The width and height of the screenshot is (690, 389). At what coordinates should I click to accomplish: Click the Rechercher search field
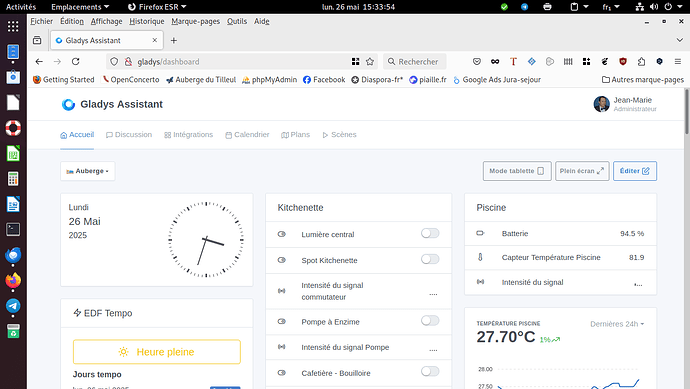click(415, 62)
